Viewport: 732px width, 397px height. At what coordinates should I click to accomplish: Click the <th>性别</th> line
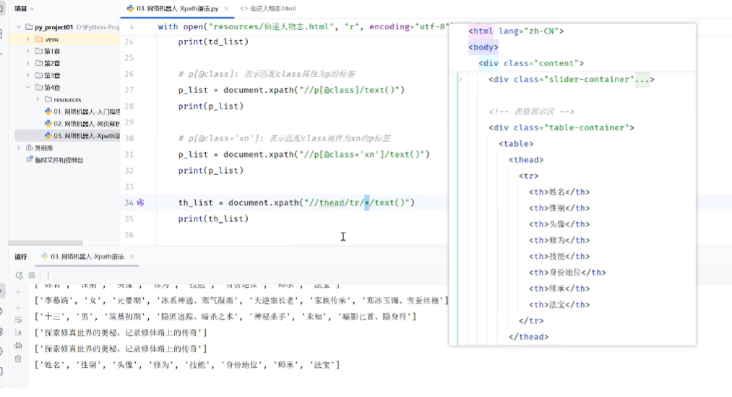(x=559, y=208)
